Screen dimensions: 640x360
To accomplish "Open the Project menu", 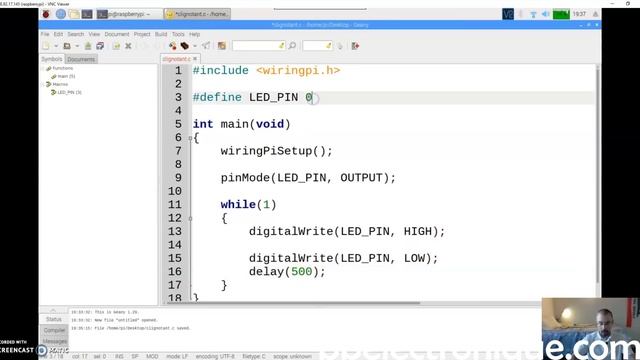I will [142, 34].
